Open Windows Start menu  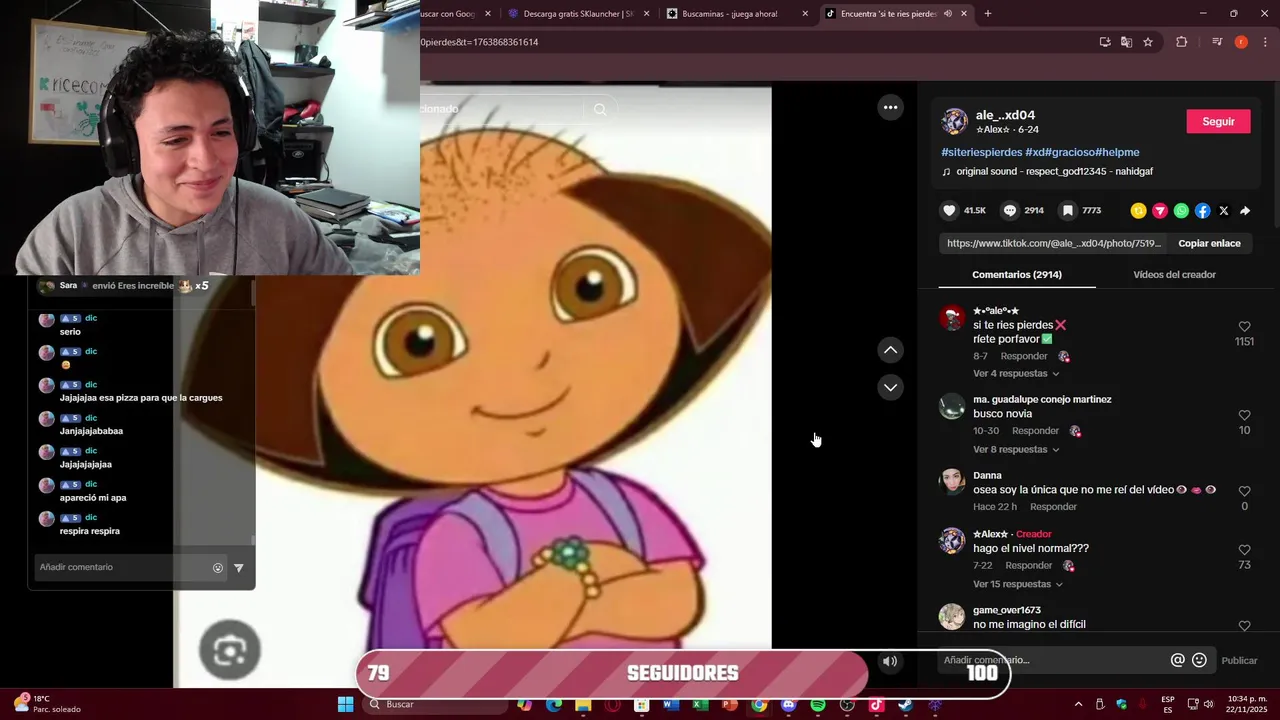click(345, 704)
